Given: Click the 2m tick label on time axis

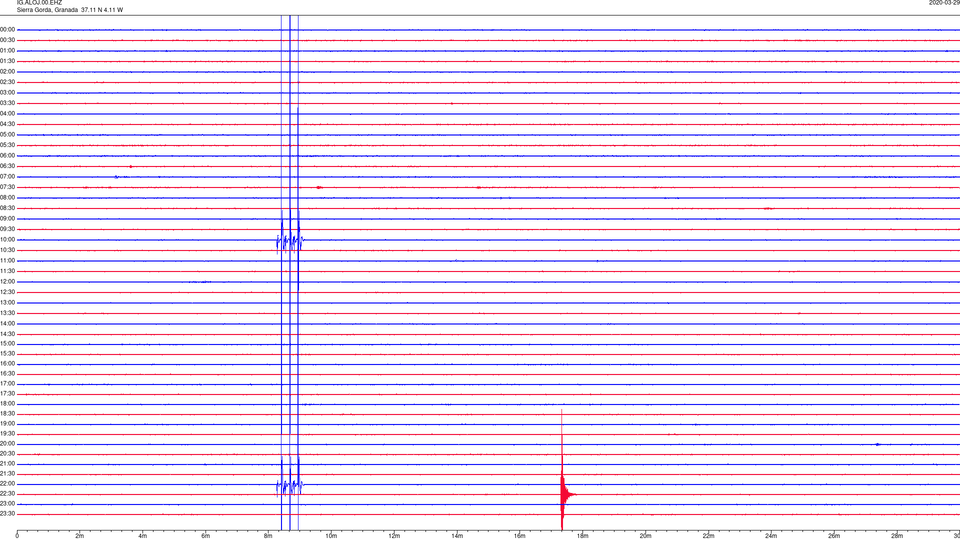Looking at the screenshot, I should (80, 536).
